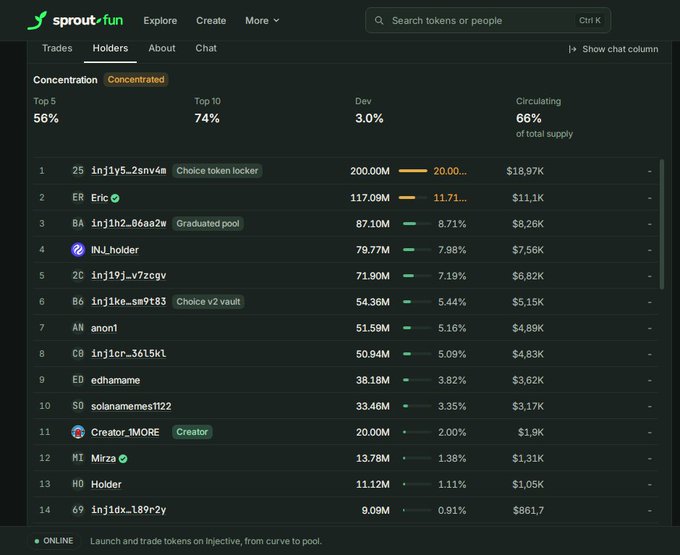Open the Create page
680x555 pixels.
[211, 20]
